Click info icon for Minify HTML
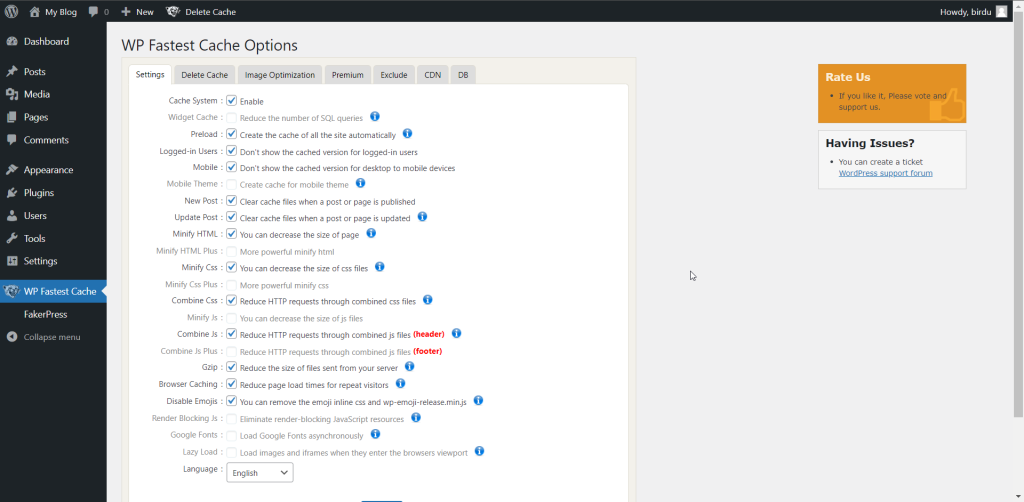 click(x=371, y=233)
